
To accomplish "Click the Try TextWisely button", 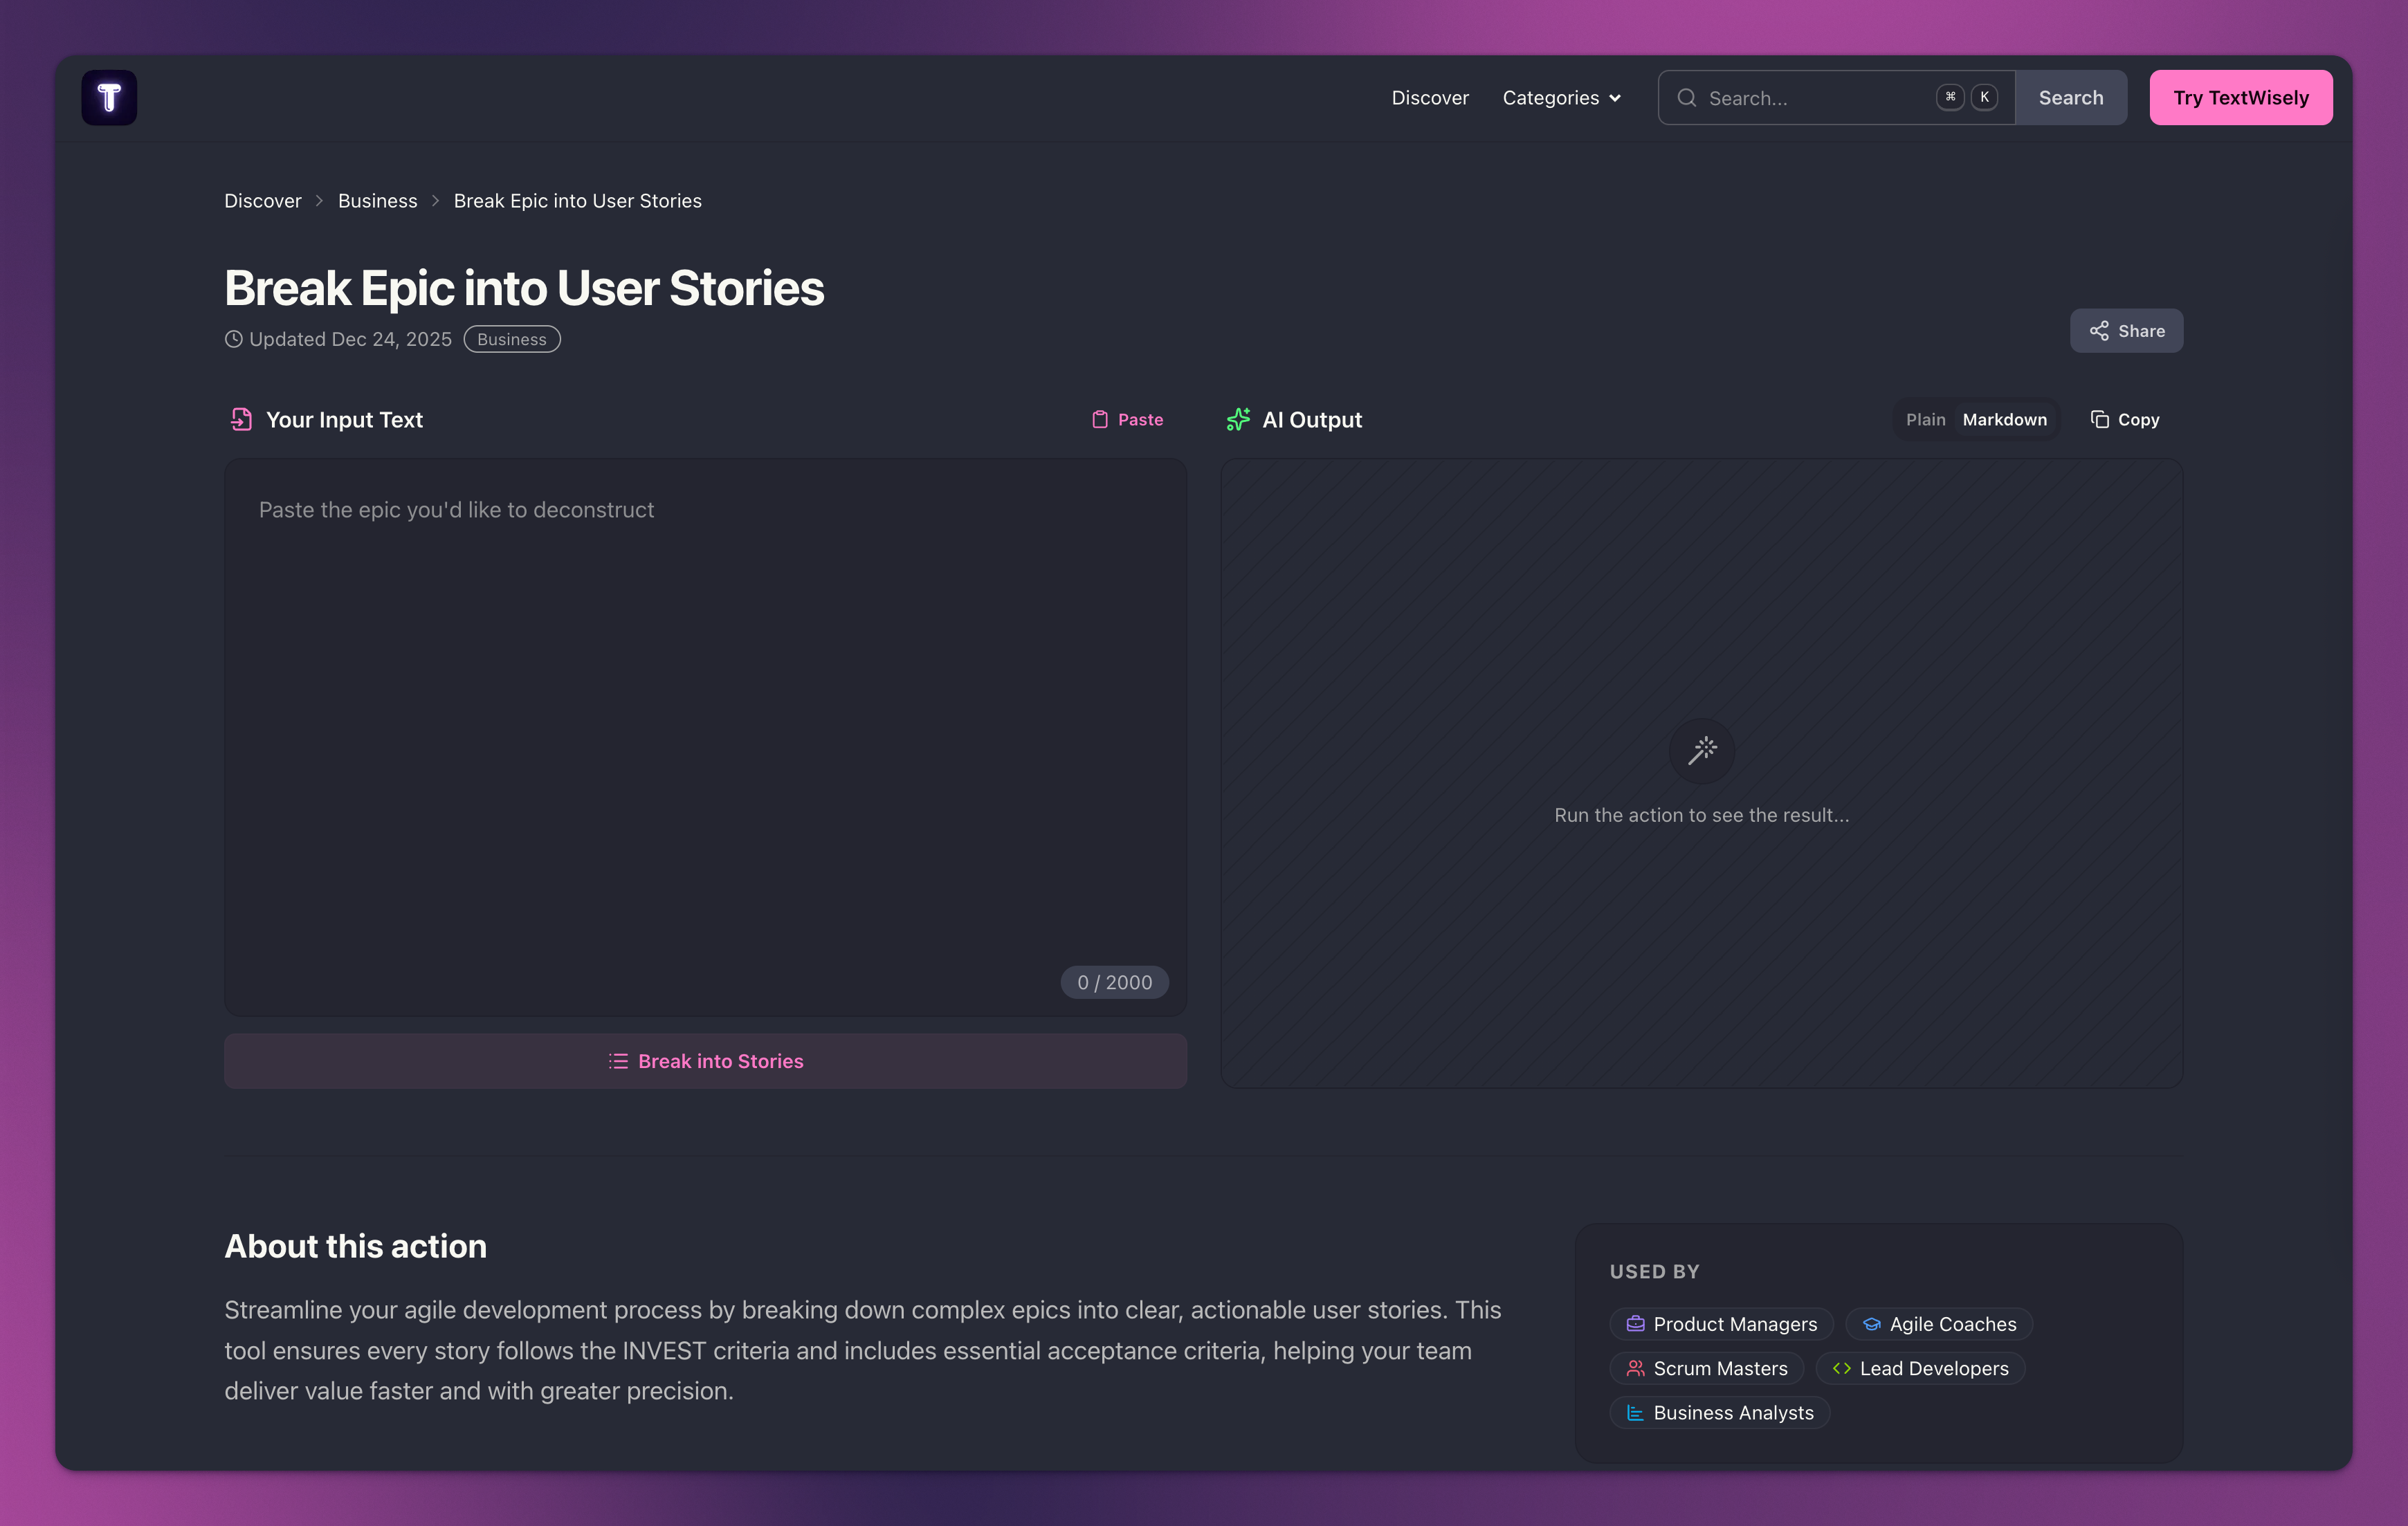I will click(x=2240, y=98).
